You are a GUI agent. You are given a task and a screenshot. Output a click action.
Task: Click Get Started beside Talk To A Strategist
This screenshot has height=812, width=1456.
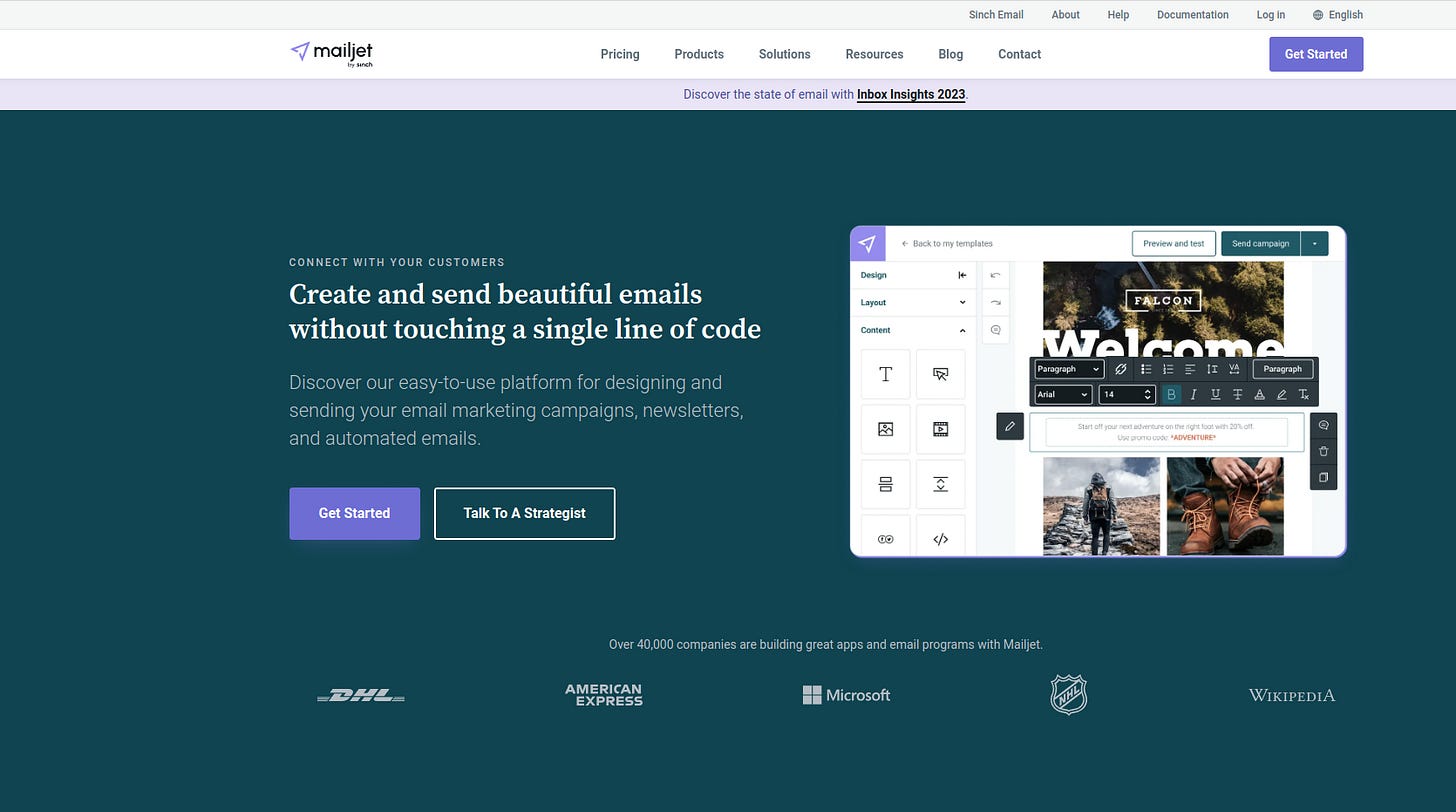pos(355,513)
